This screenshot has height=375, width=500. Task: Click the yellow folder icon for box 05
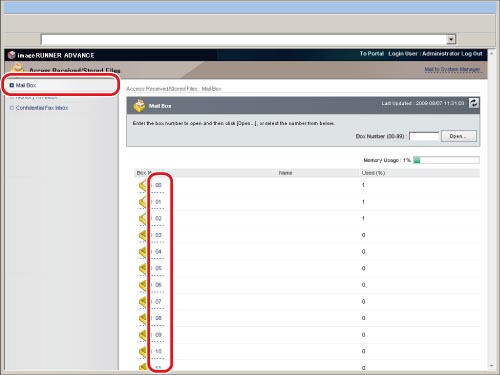pyautogui.click(x=142, y=269)
